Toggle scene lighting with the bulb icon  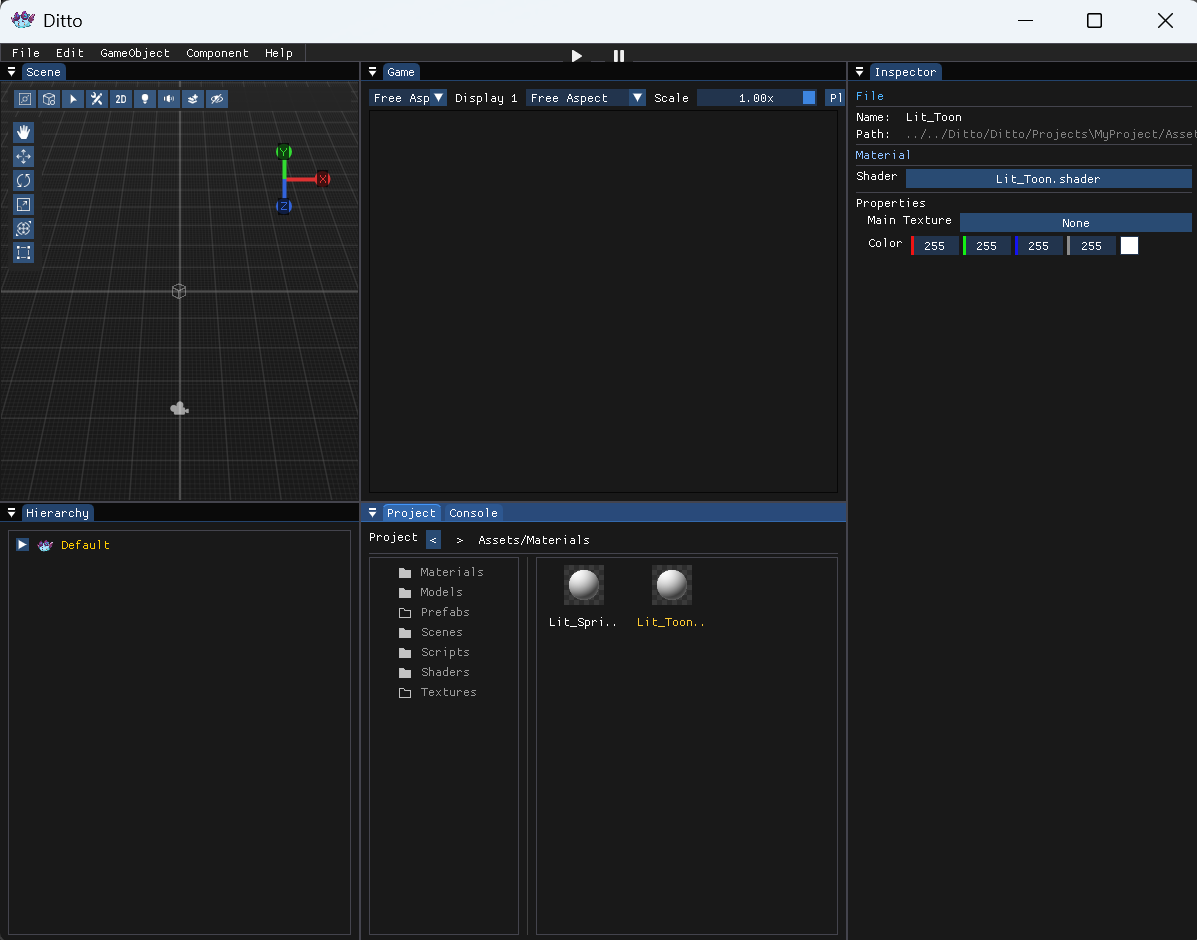(145, 99)
